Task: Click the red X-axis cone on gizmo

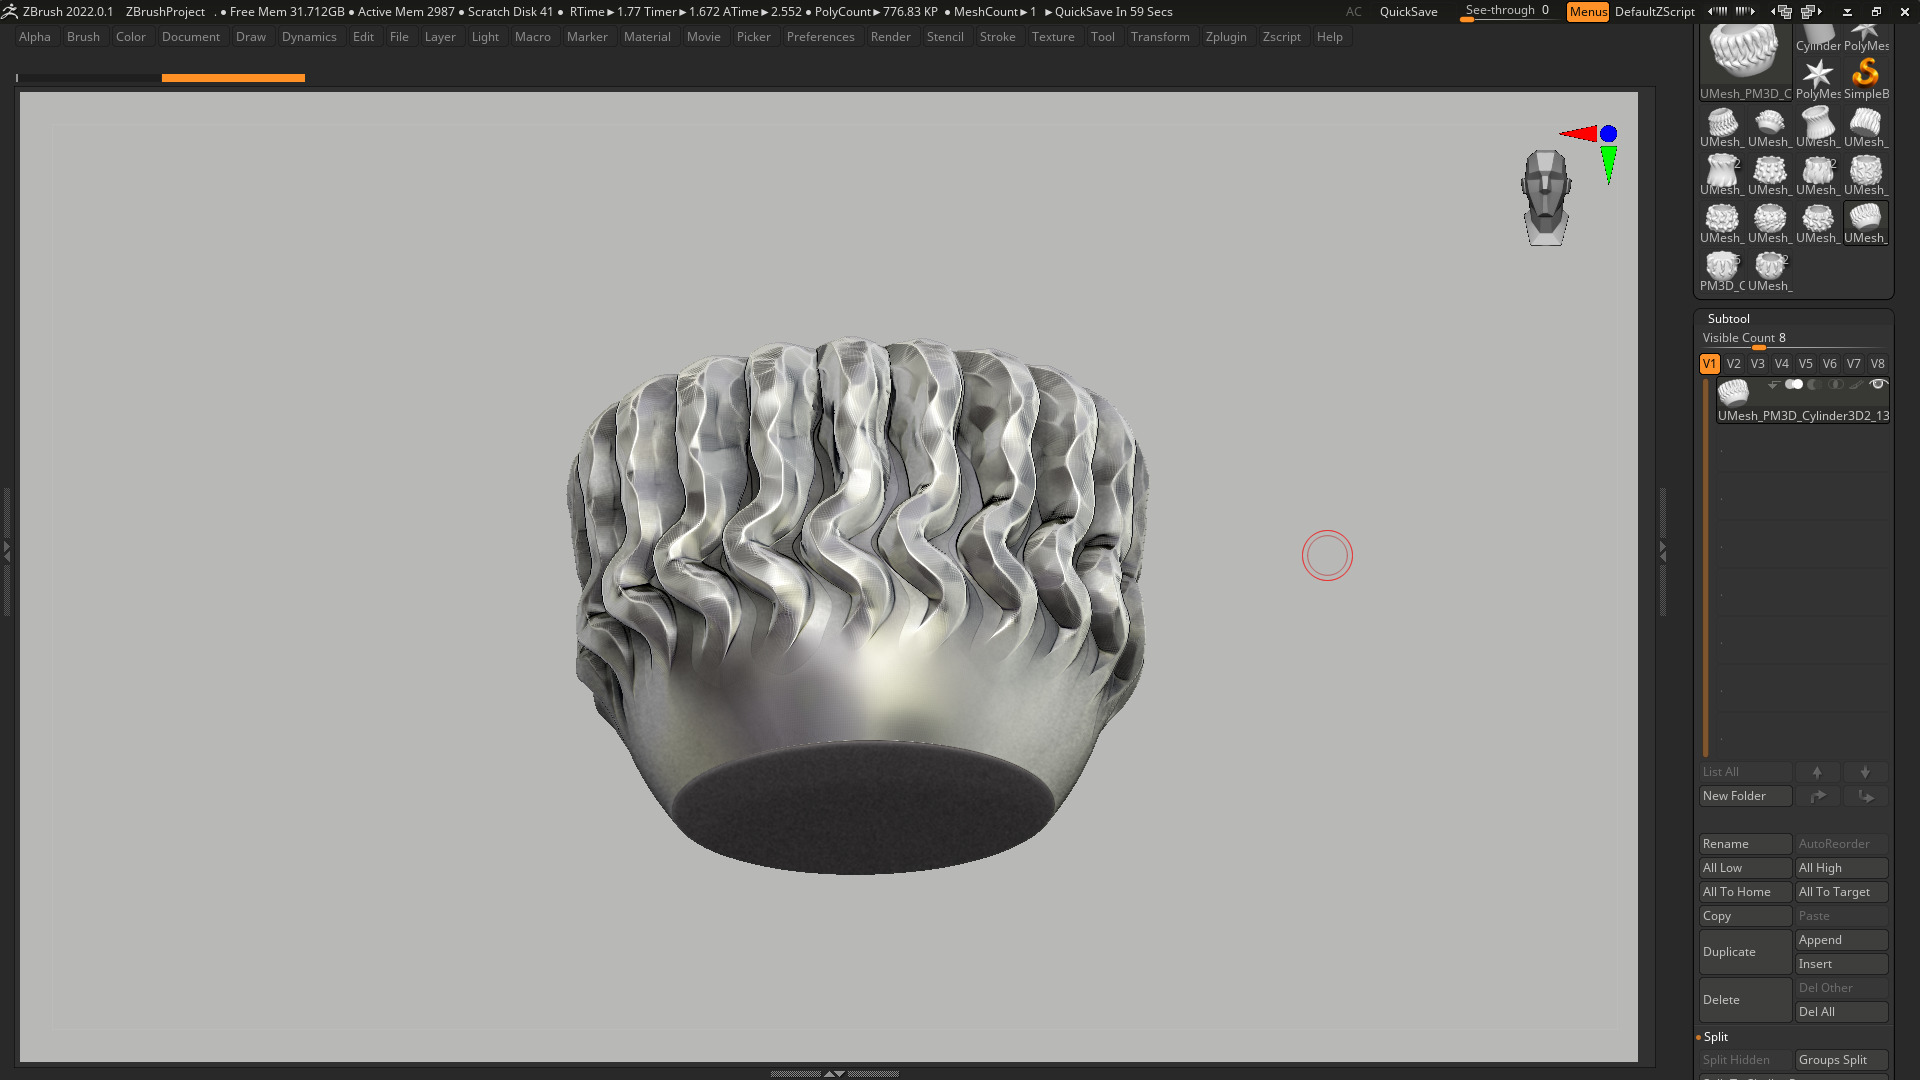Action: (x=1578, y=133)
